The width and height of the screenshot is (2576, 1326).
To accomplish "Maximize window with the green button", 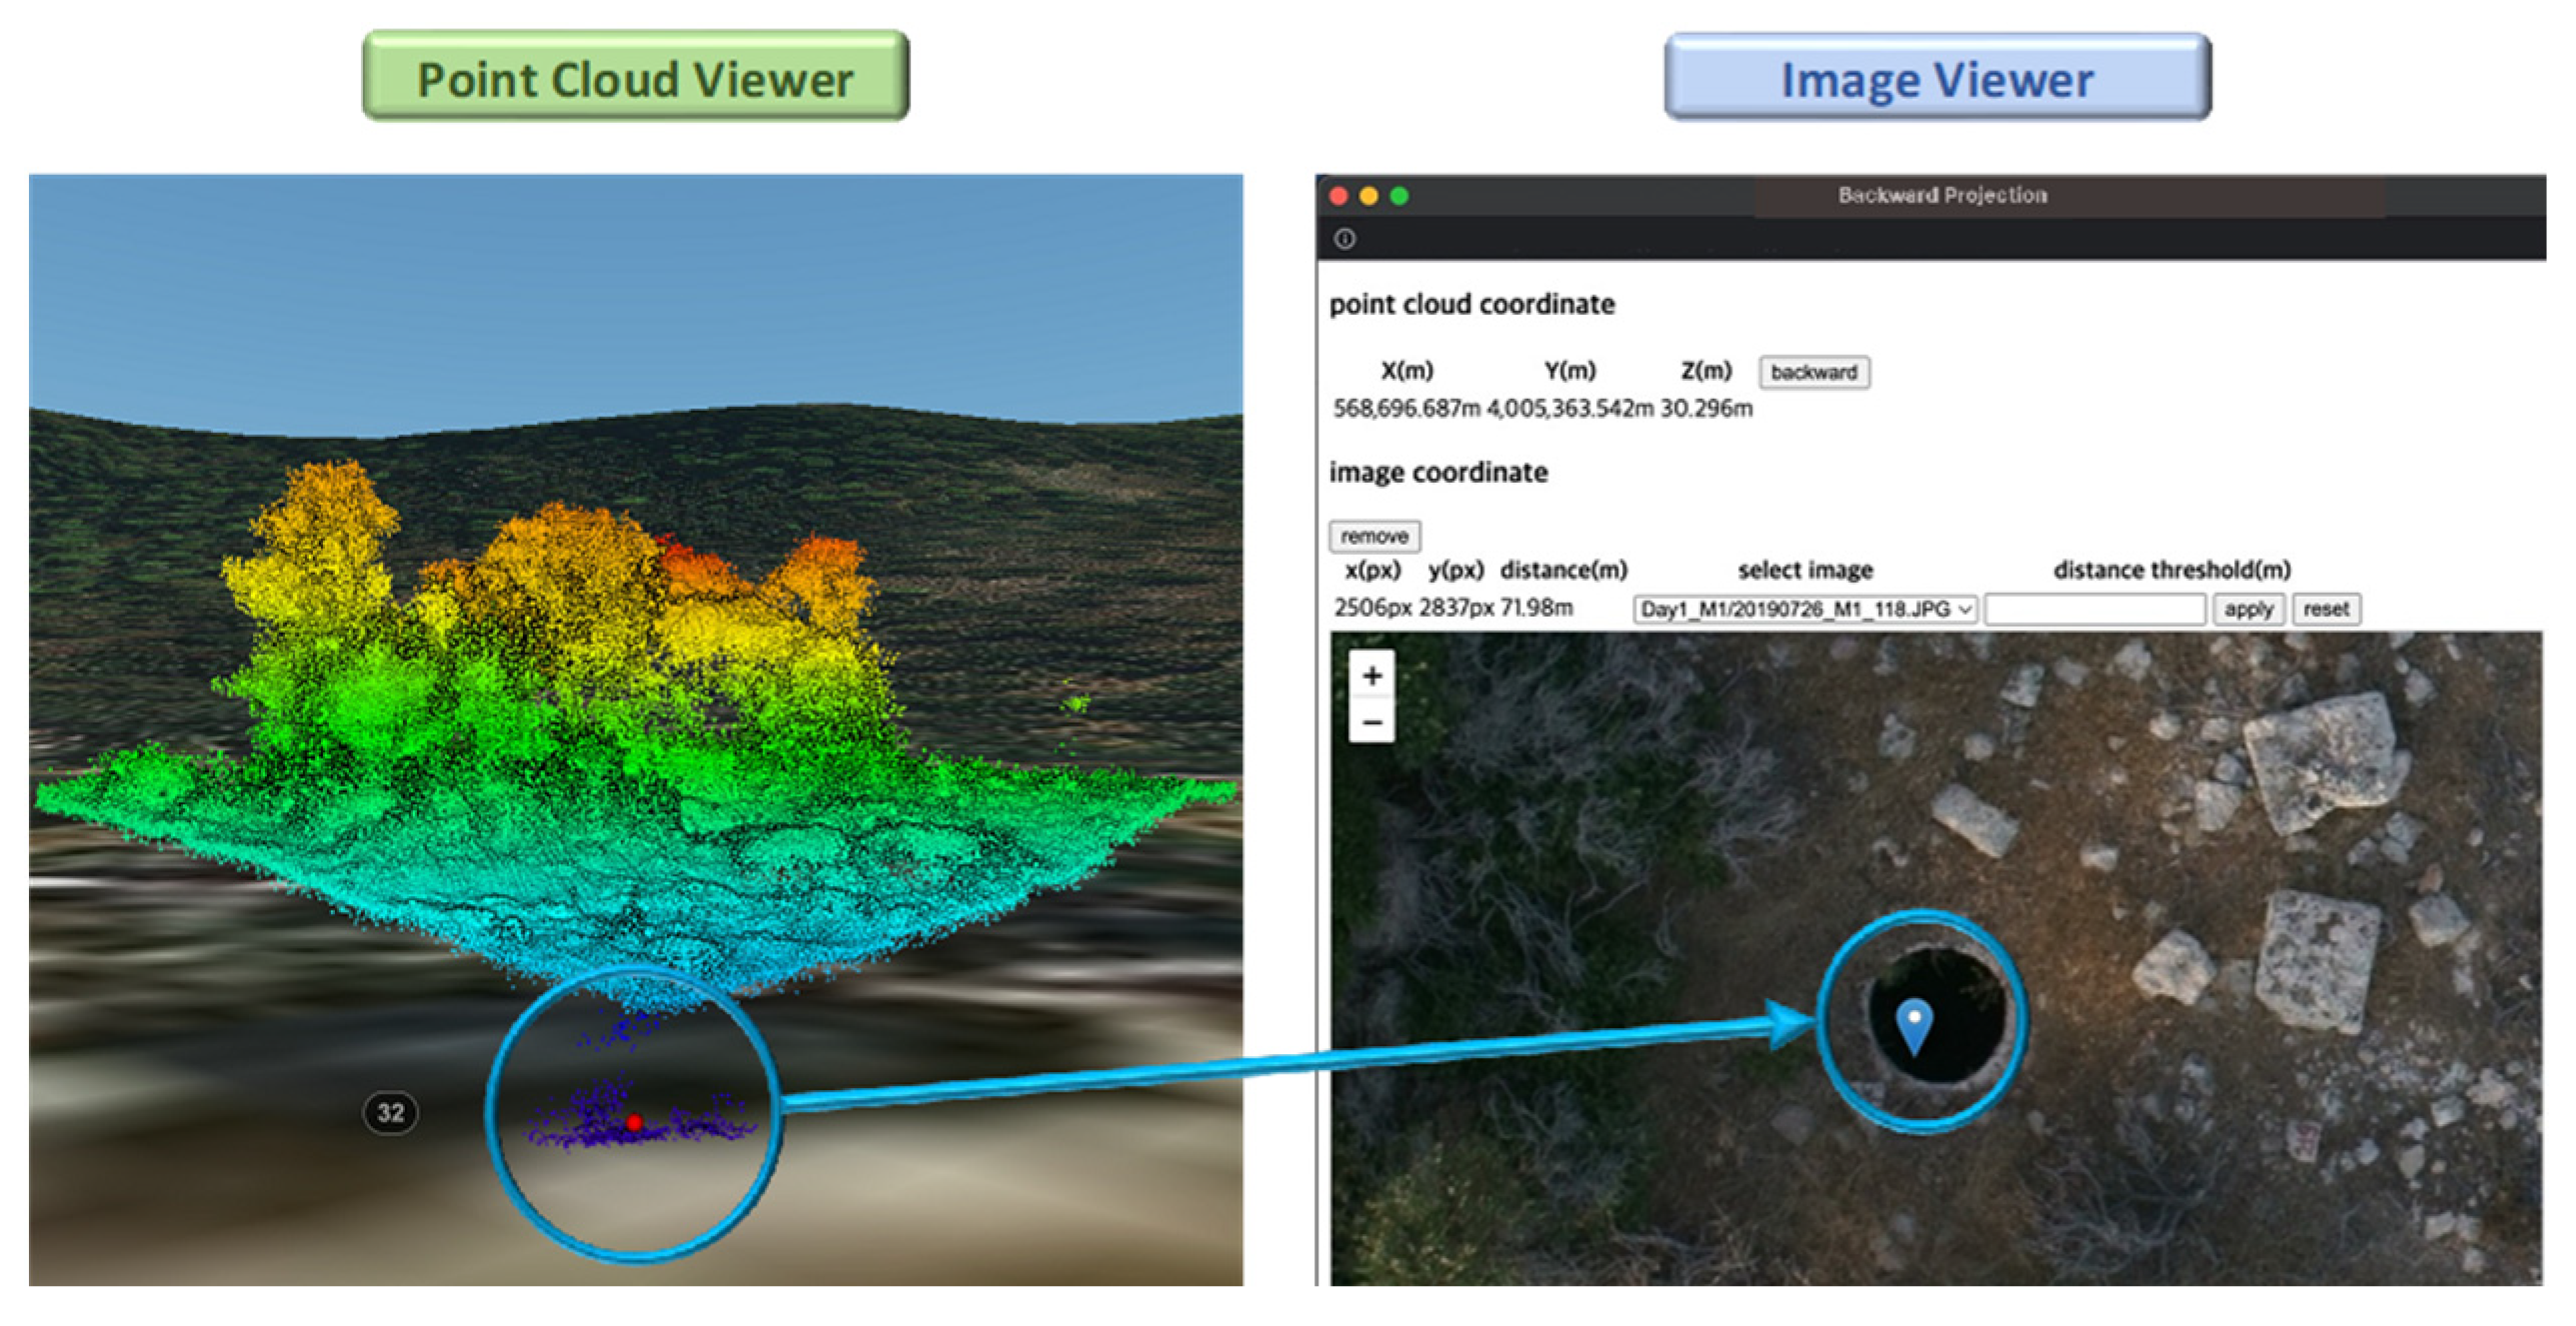I will pyautogui.click(x=1399, y=196).
